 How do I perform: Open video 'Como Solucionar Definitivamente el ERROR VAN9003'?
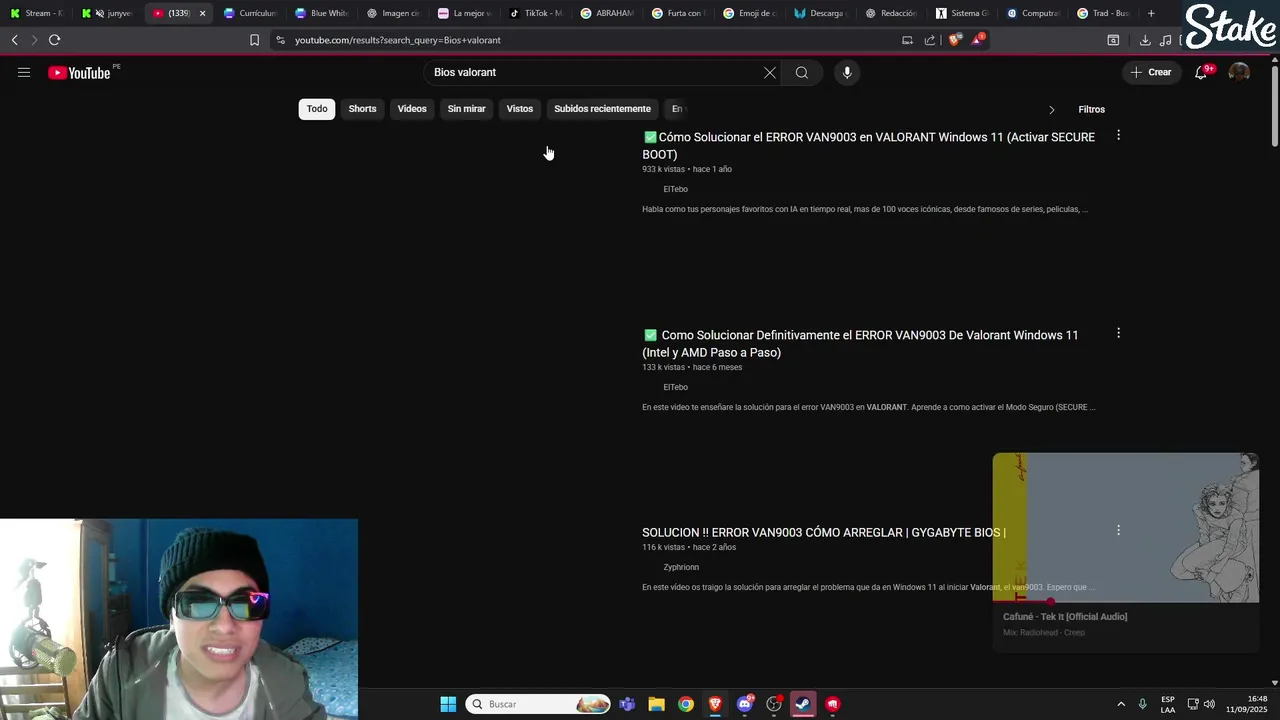(x=860, y=343)
